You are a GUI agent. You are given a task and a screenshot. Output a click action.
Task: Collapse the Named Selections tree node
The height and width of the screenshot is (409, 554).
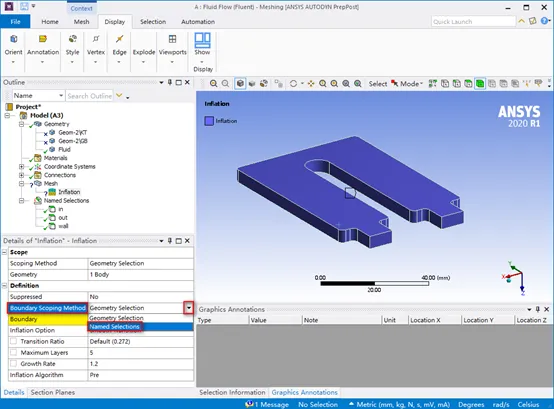click(22, 200)
